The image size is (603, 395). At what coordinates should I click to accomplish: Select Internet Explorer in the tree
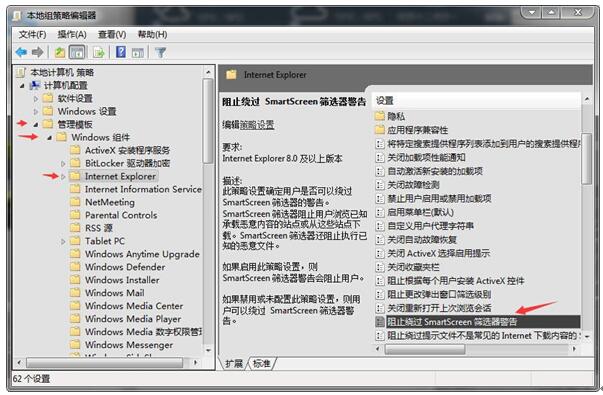[x=120, y=176]
